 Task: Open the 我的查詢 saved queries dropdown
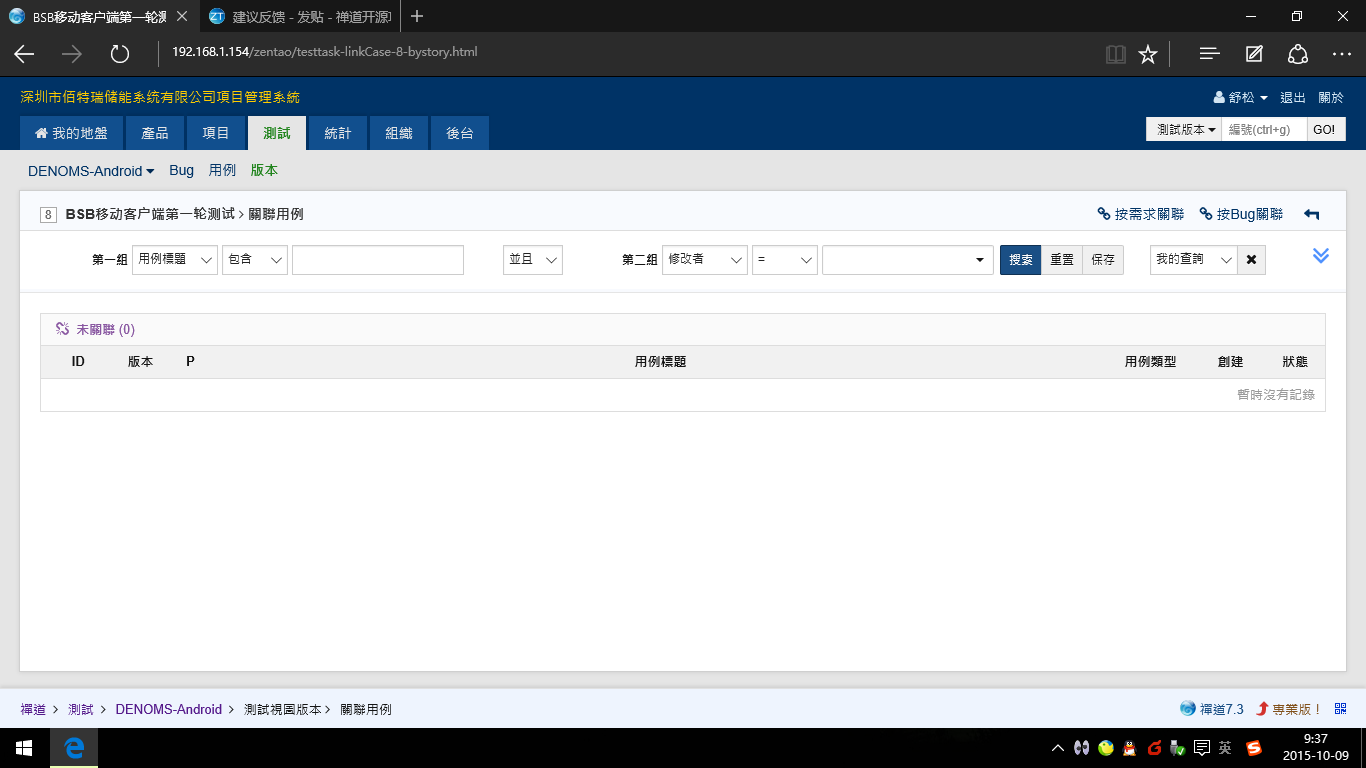[x=1194, y=260]
